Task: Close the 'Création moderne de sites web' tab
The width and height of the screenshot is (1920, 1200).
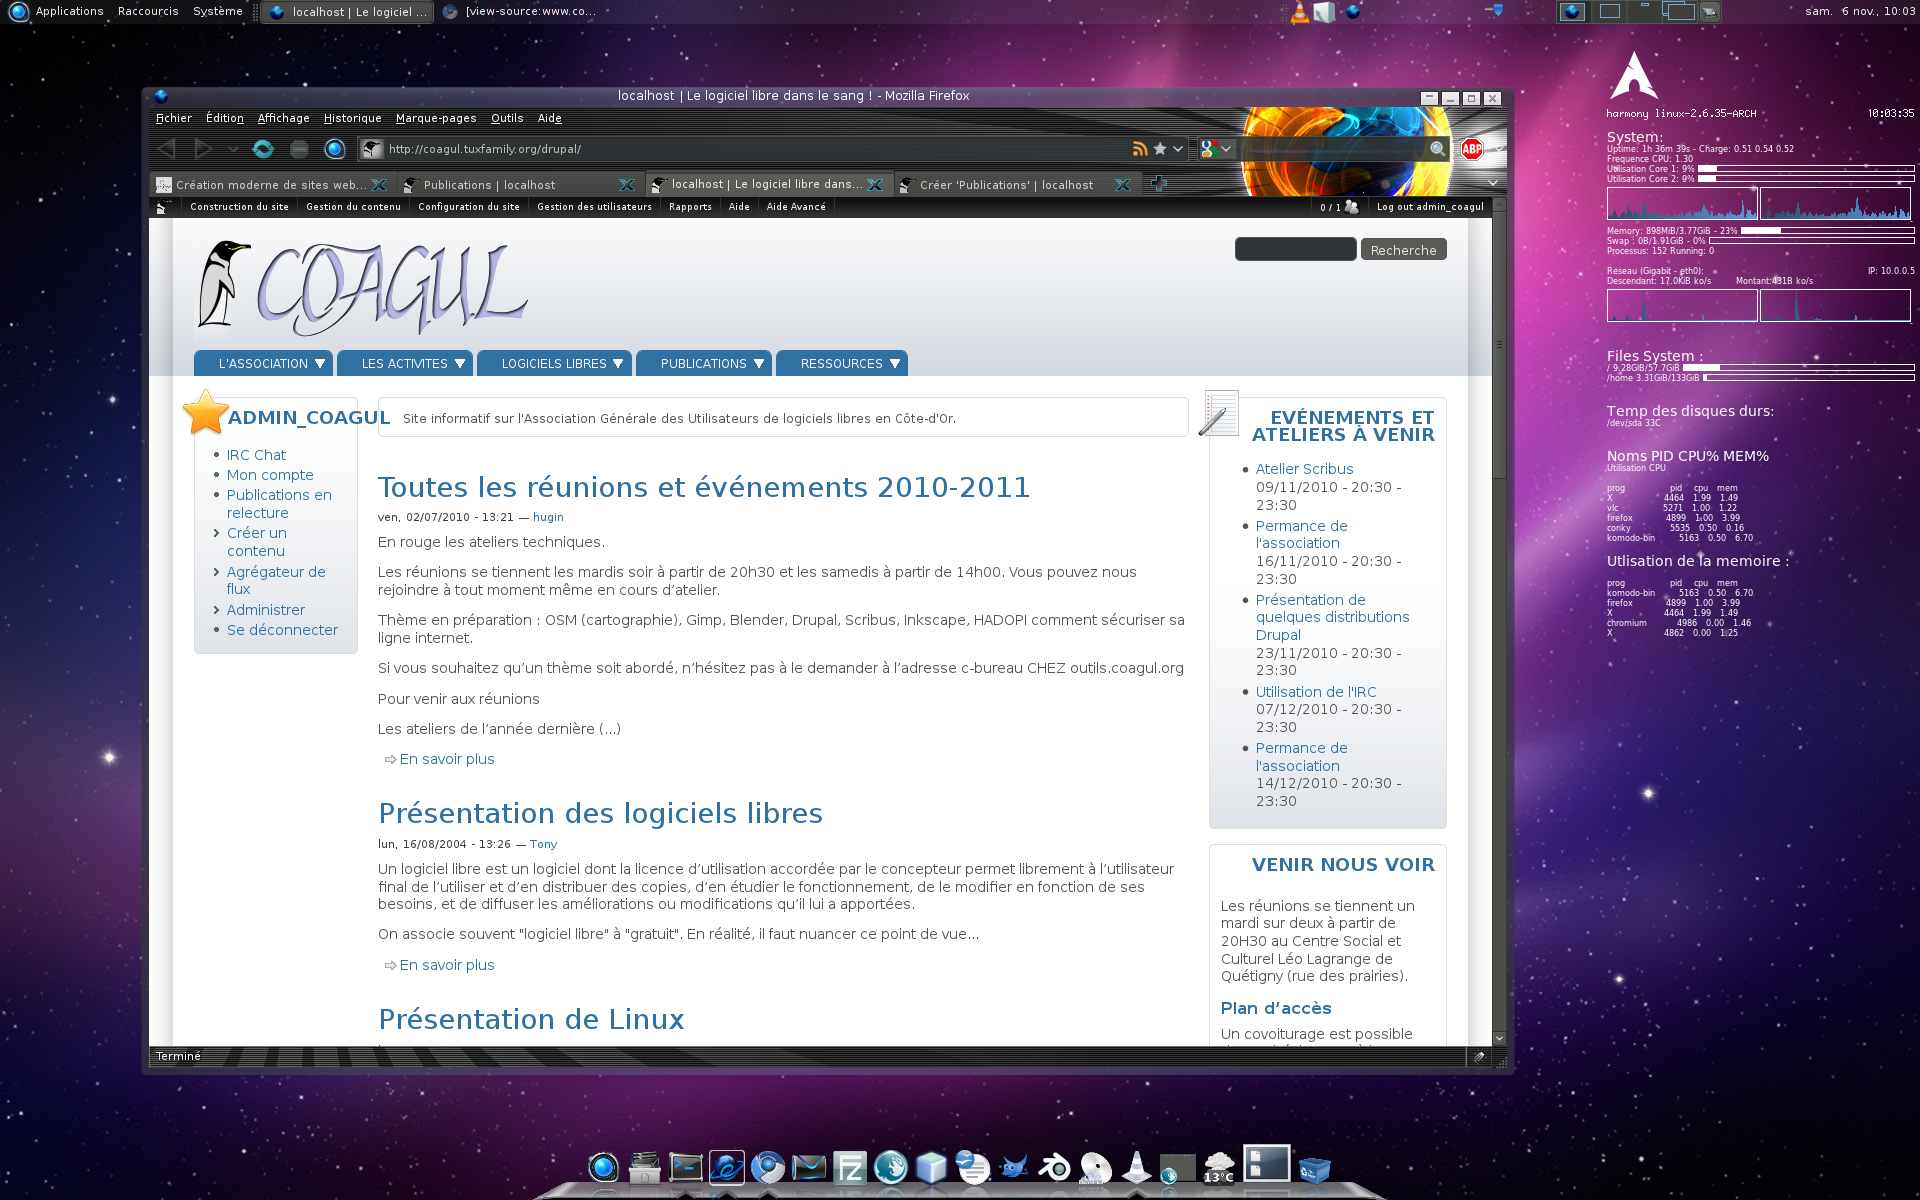Action: (379, 185)
